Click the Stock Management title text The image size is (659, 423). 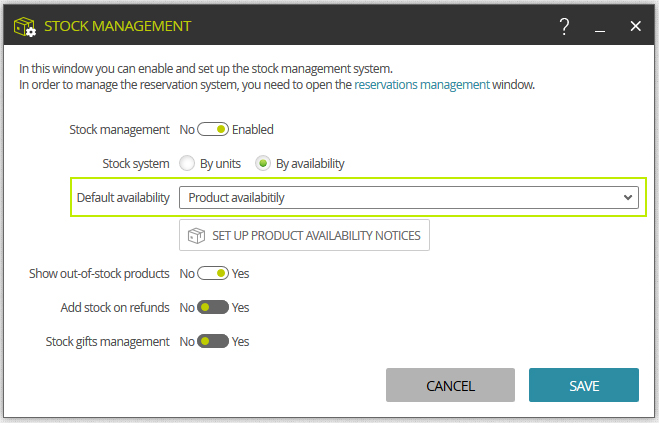pyautogui.click(x=117, y=26)
